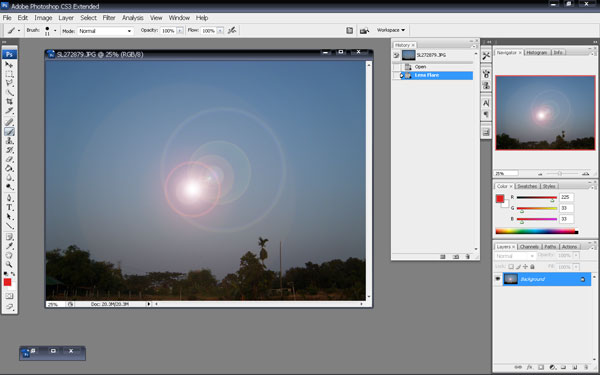Image resolution: width=600 pixels, height=375 pixels.
Task: Select the Lens Flare history state
Action: 437,75
